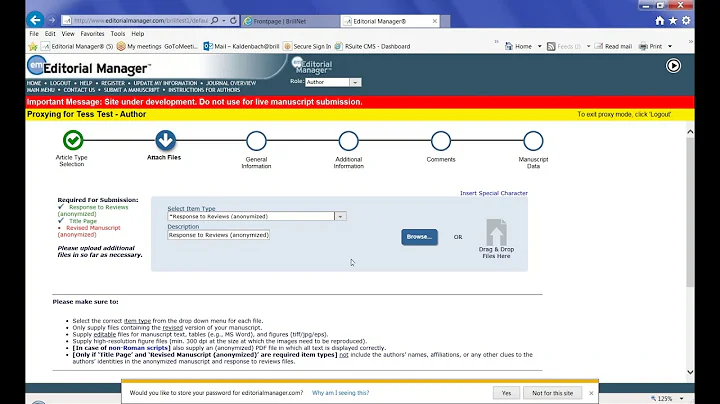This screenshot has width=720, height=404.
Task: Click the Why am I seeing this? link
Action: [x=340, y=393]
